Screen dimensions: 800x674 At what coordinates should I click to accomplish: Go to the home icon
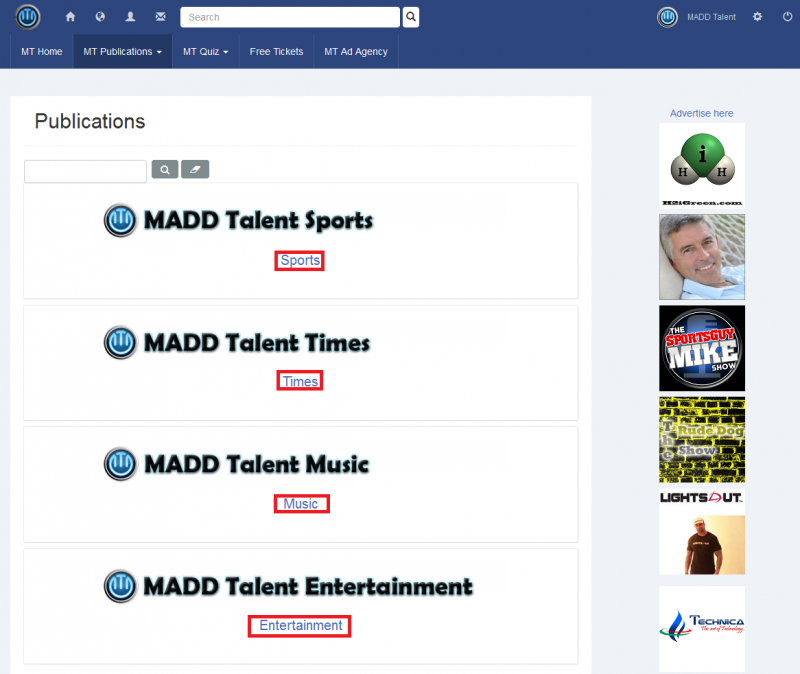[x=70, y=17]
